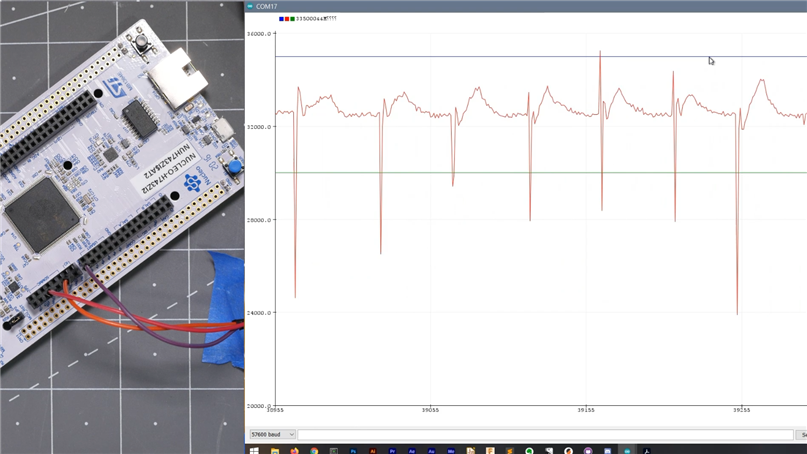Viewport: 807px width, 454px height.
Task: Focus the serial message input field
Action: click(x=545, y=434)
